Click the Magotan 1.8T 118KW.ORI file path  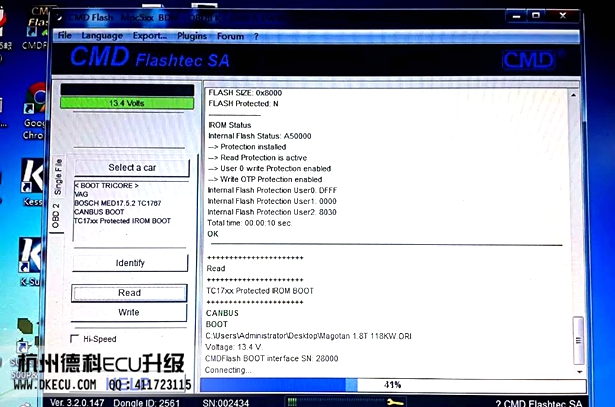coord(309,336)
